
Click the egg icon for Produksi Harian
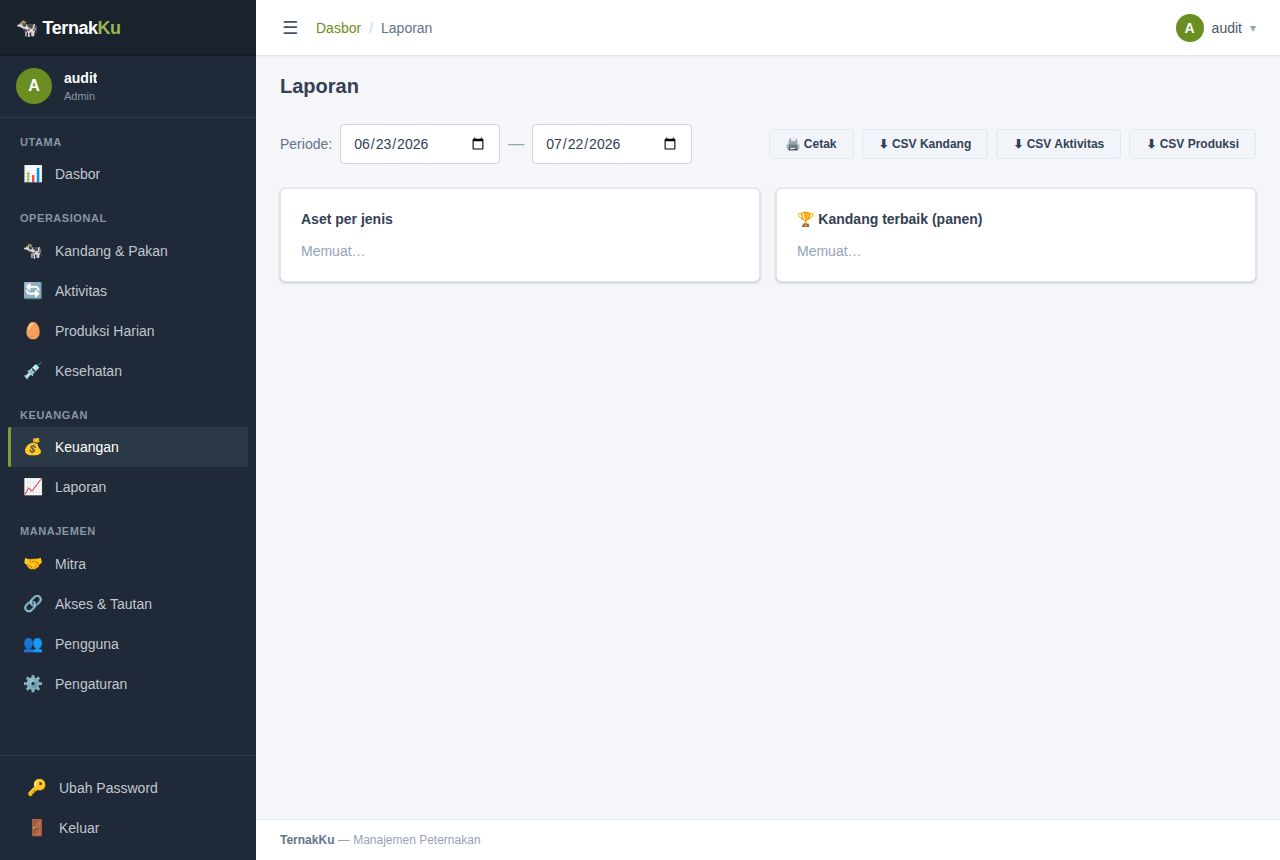point(33,331)
